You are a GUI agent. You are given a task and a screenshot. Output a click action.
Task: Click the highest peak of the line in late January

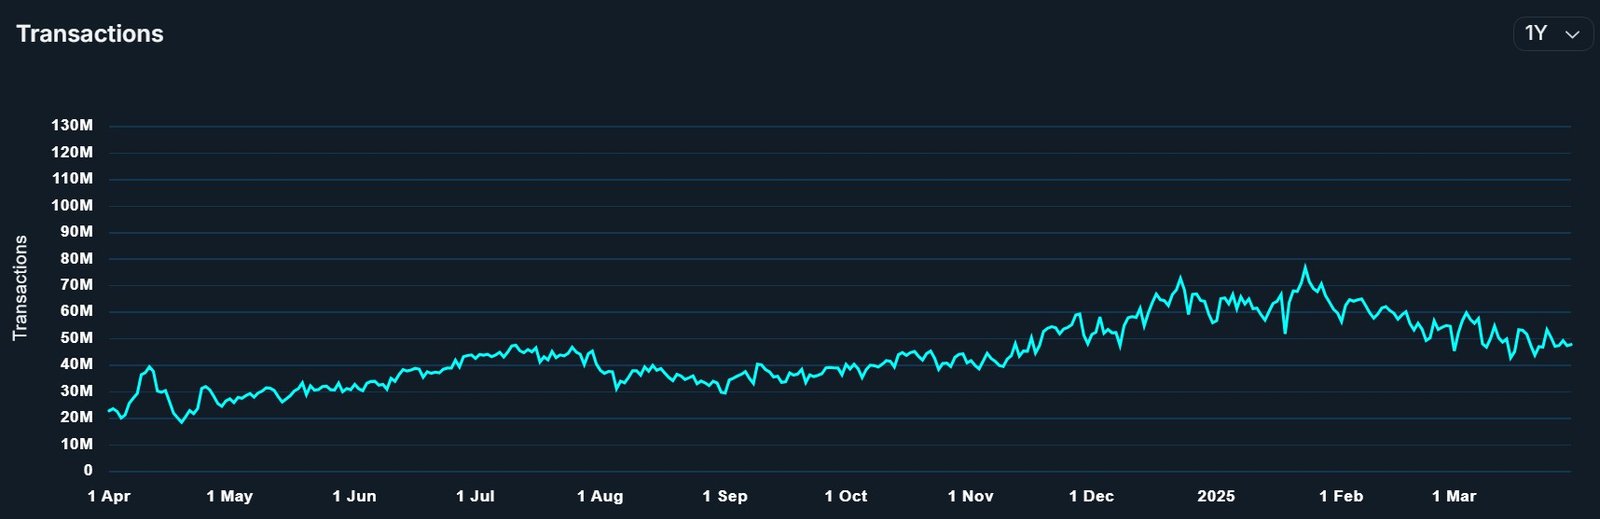click(x=1304, y=267)
